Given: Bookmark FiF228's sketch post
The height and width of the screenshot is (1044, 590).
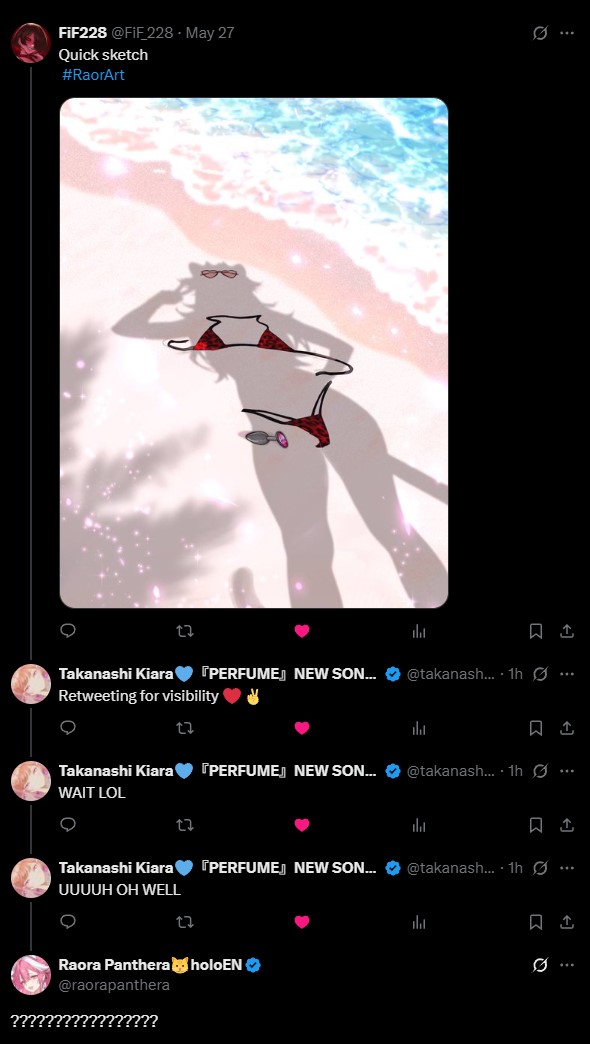Looking at the screenshot, I should [x=535, y=631].
